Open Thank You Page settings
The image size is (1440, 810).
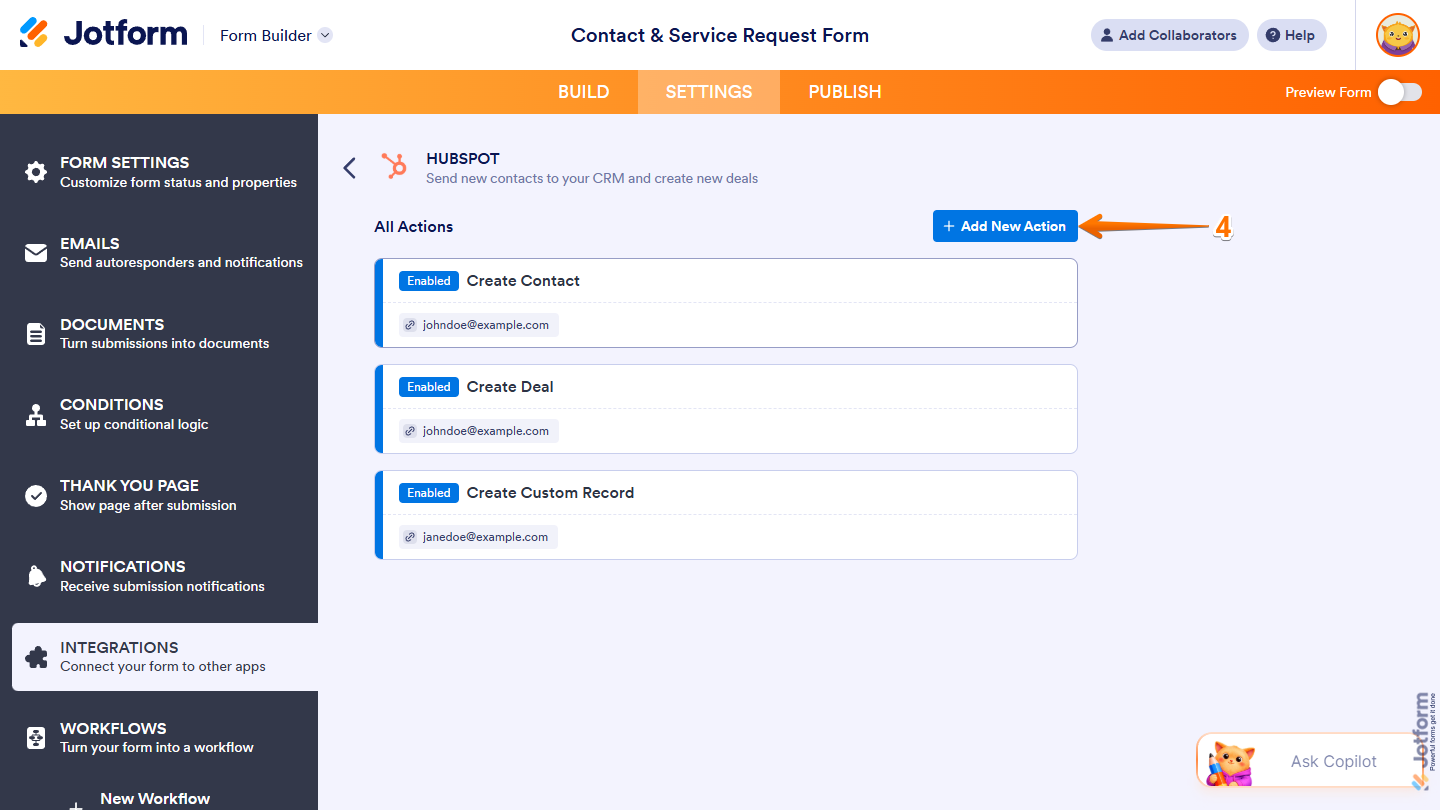(159, 495)
